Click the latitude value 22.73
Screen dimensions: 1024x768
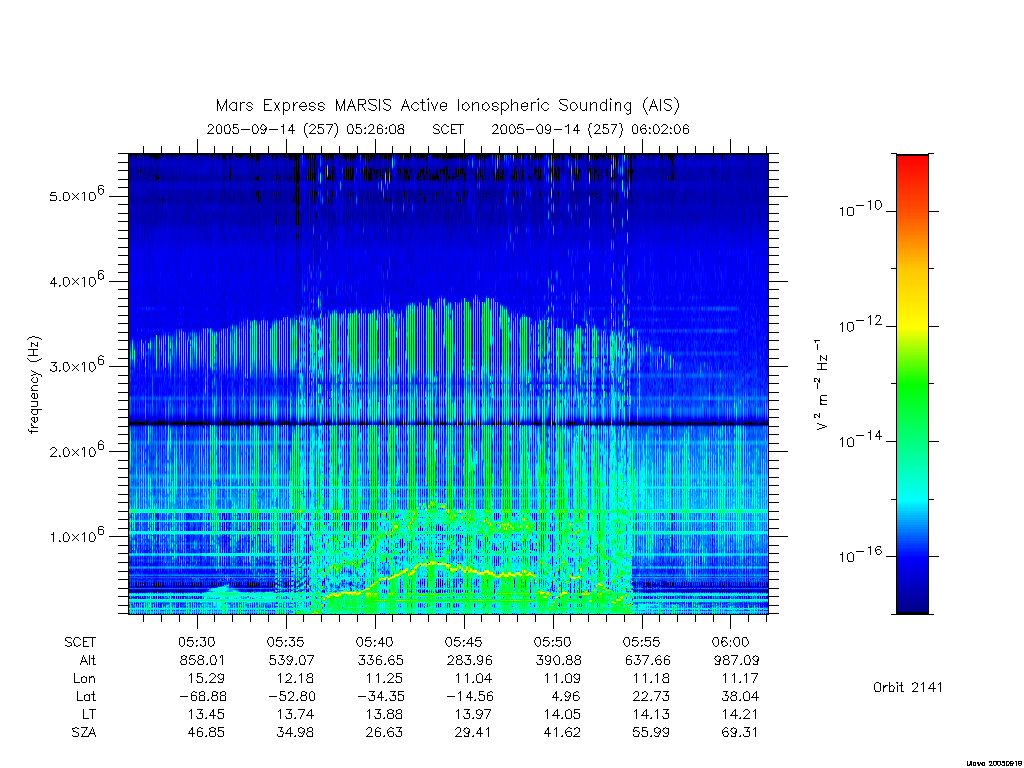651,696
